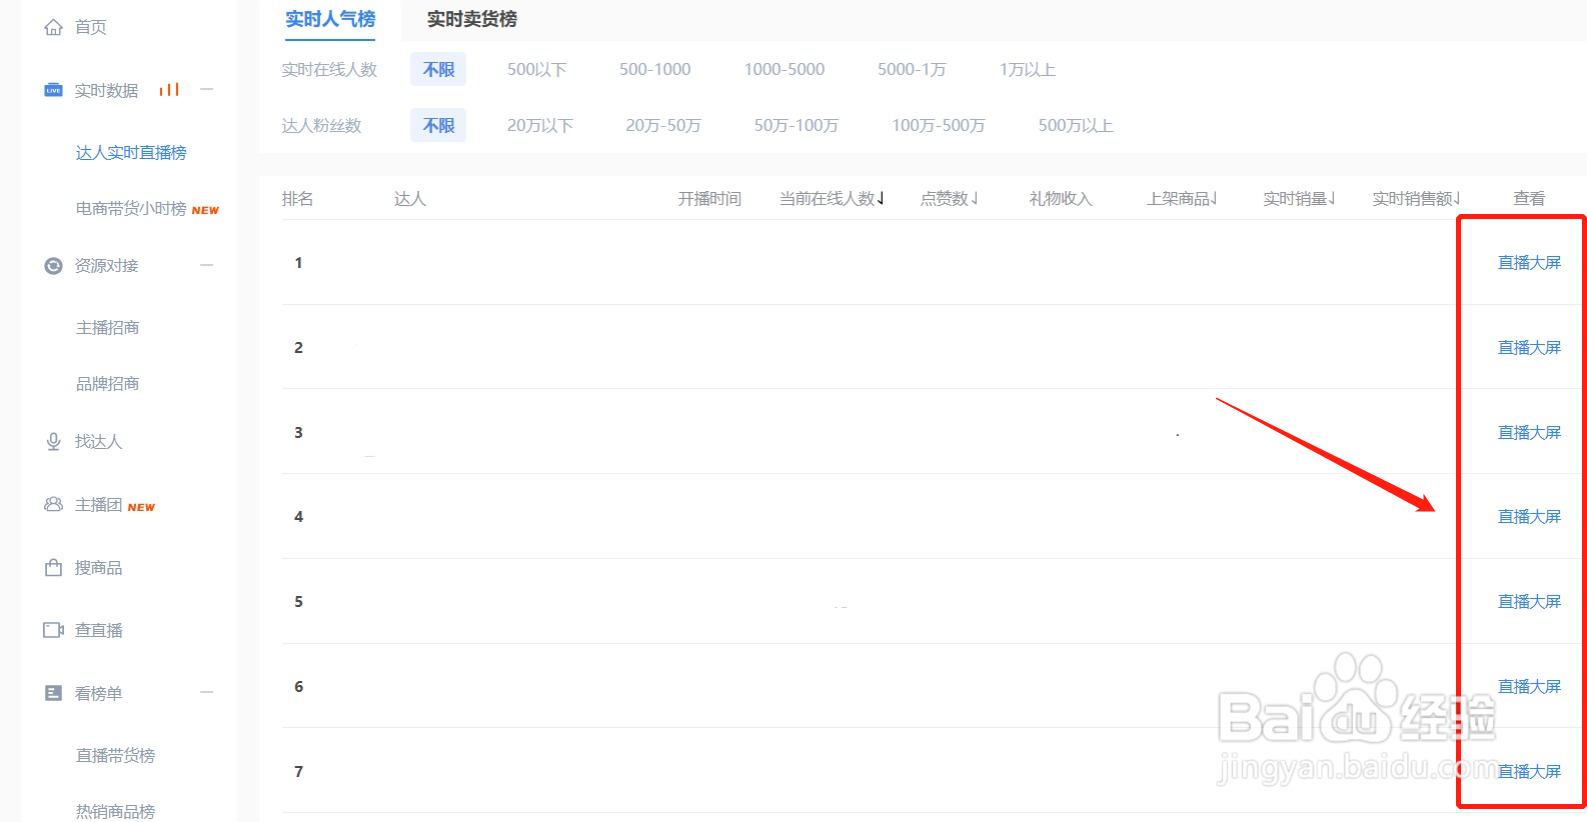The width and height of the screenshot is (1587, 822).
Task: Open 直播大屏 for rank 5
Action: (1529, 602)
